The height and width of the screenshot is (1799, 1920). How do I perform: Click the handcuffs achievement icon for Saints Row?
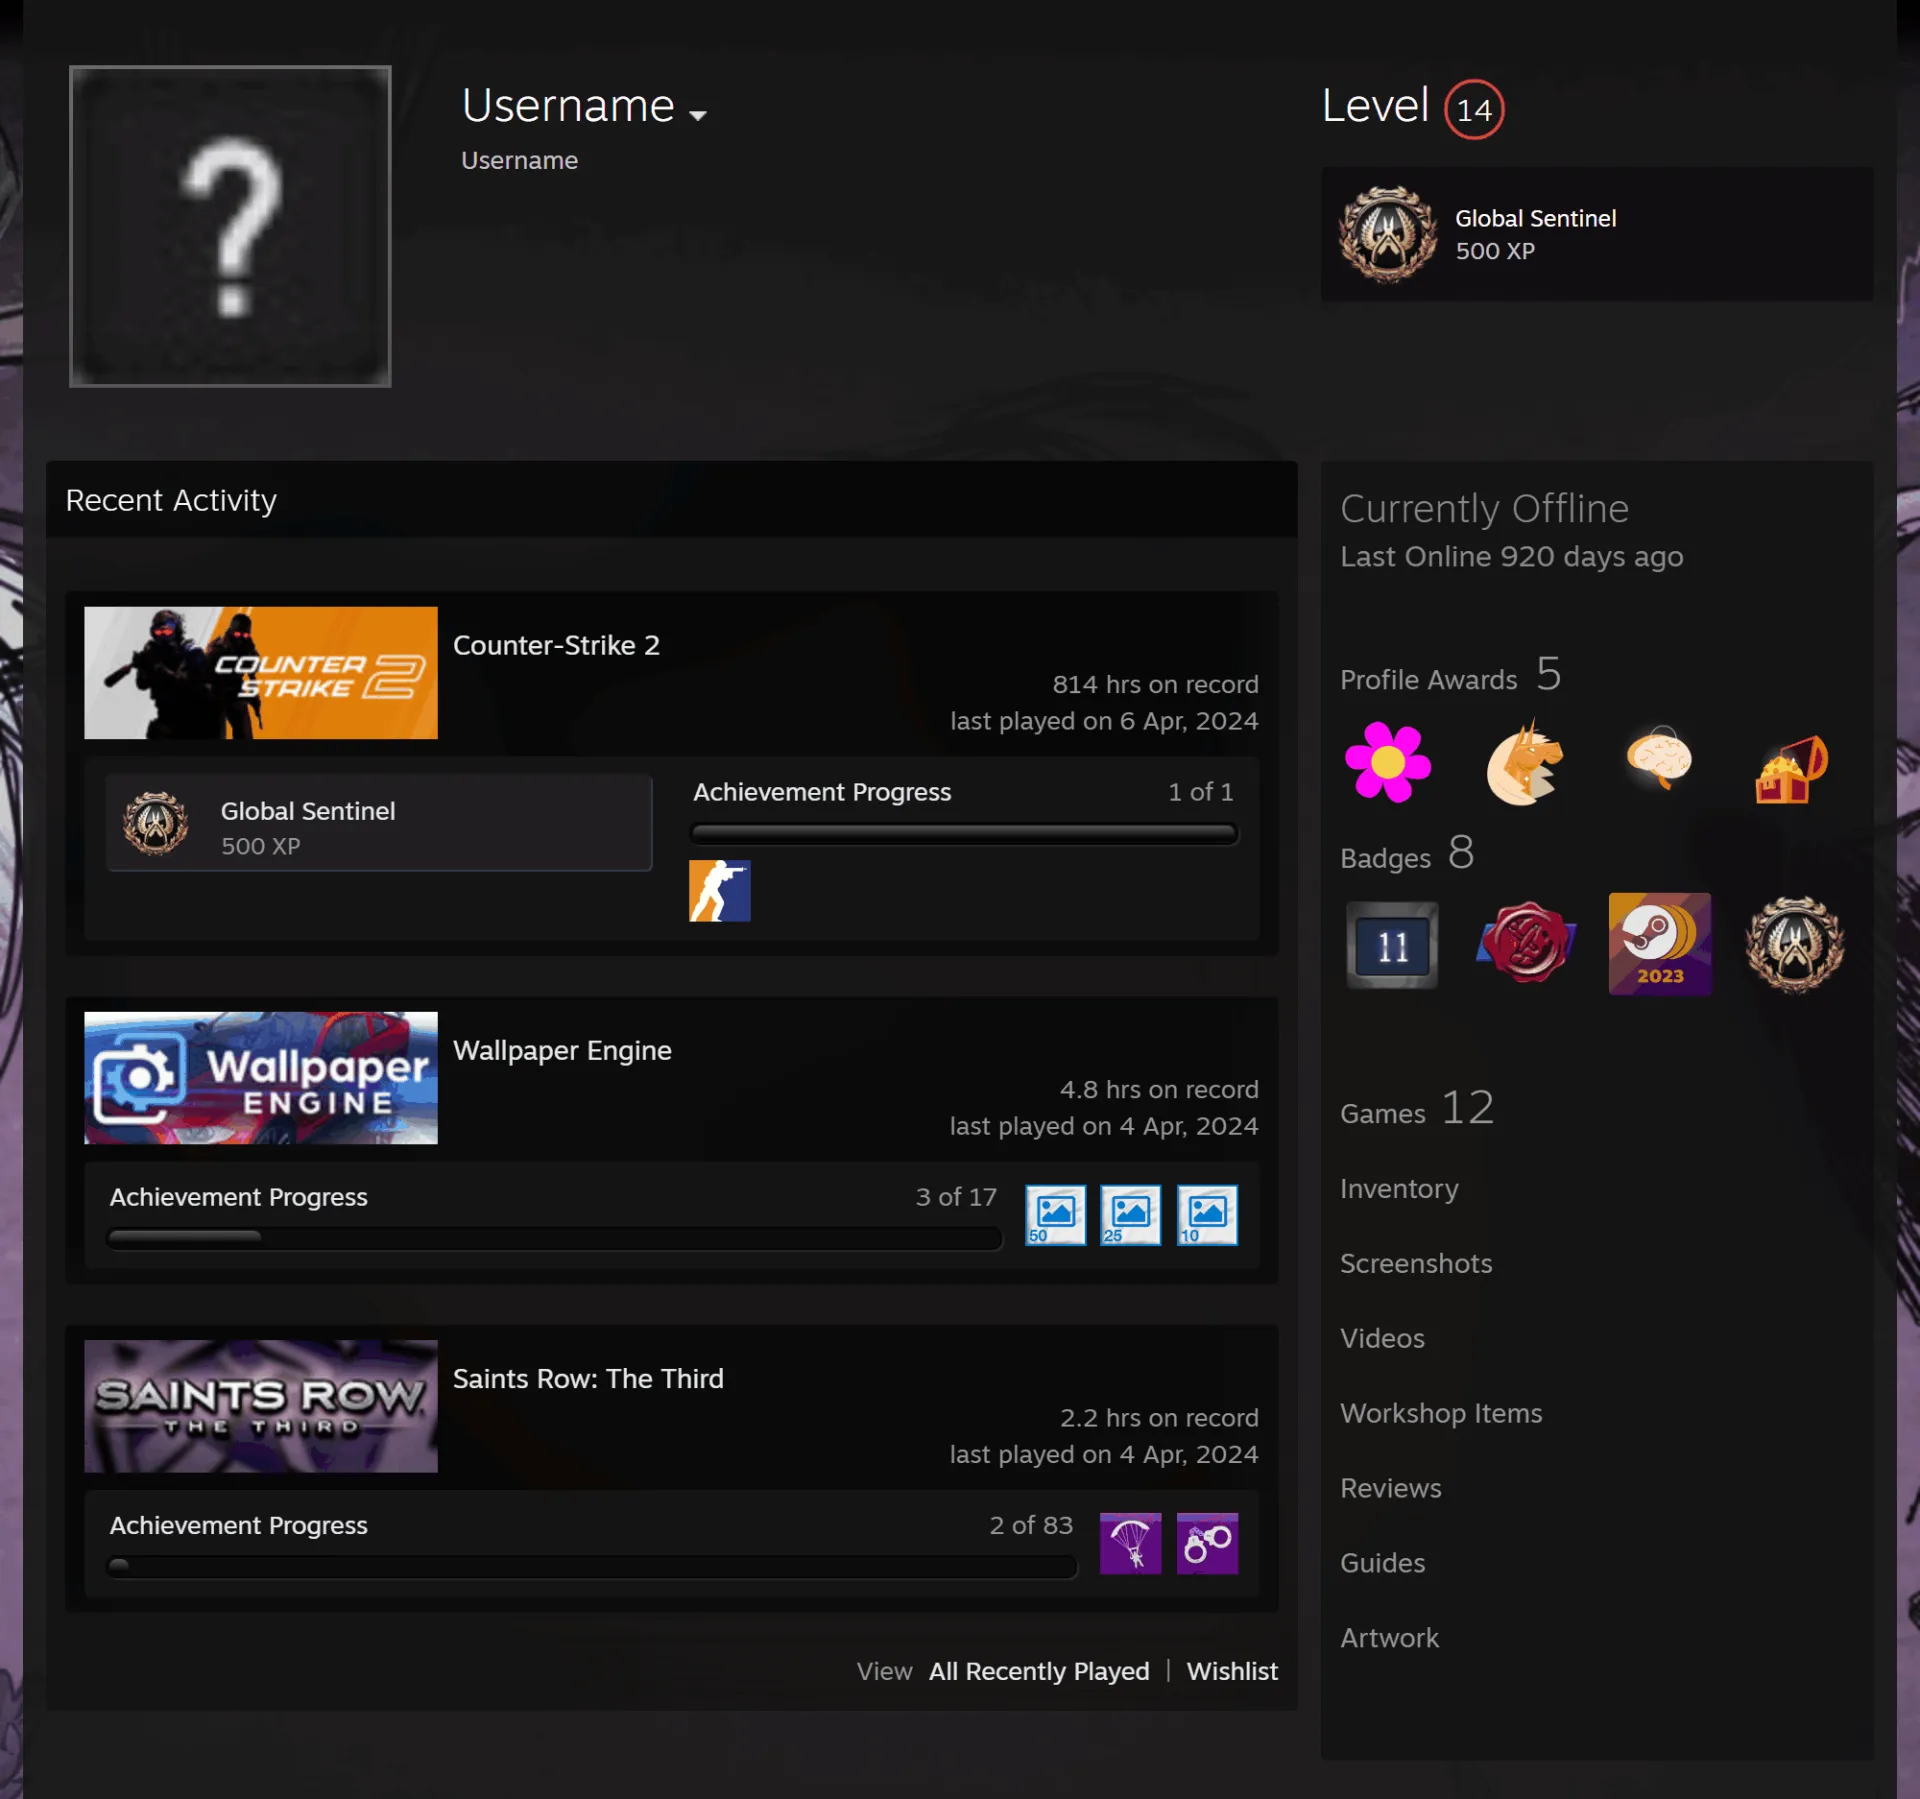pyautogui.click(x=1207, y=1543)
